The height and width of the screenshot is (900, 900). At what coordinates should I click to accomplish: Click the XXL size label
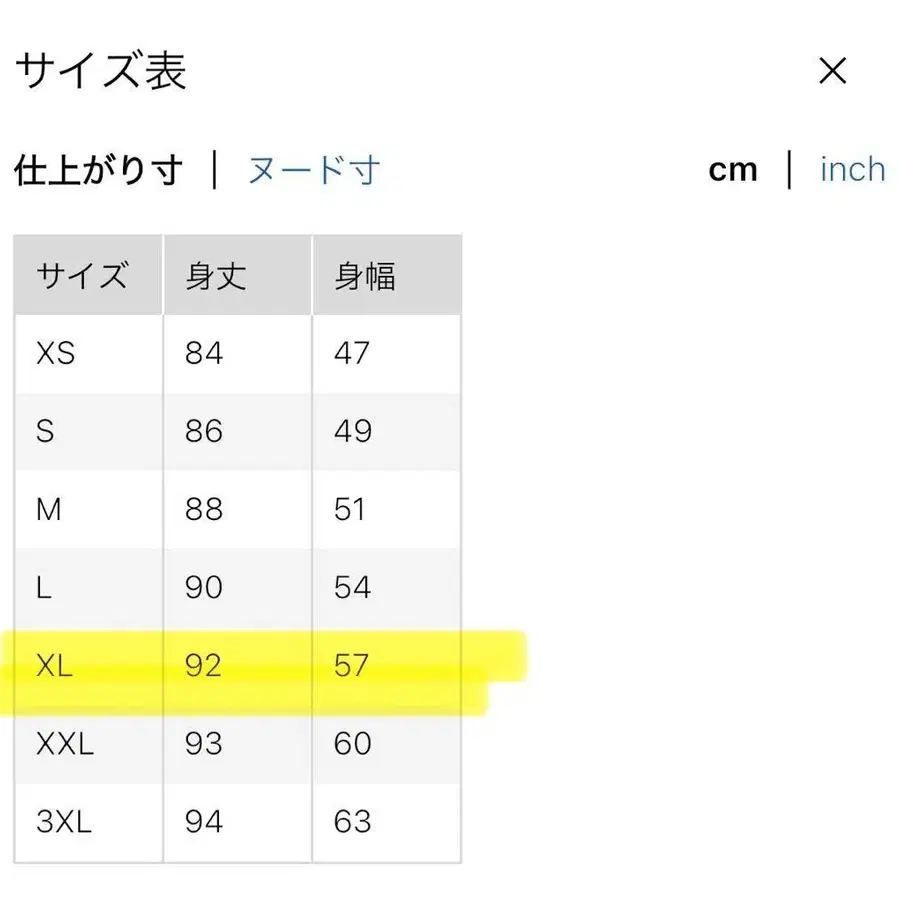tap(64, 743)
